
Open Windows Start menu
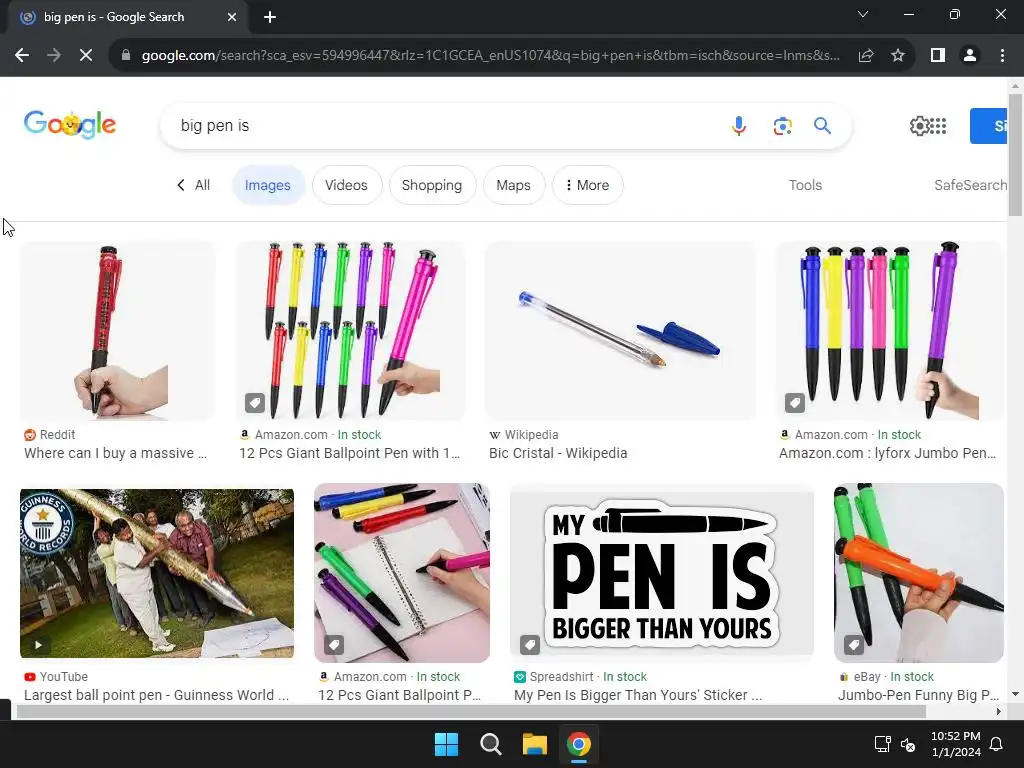point(447,744)
